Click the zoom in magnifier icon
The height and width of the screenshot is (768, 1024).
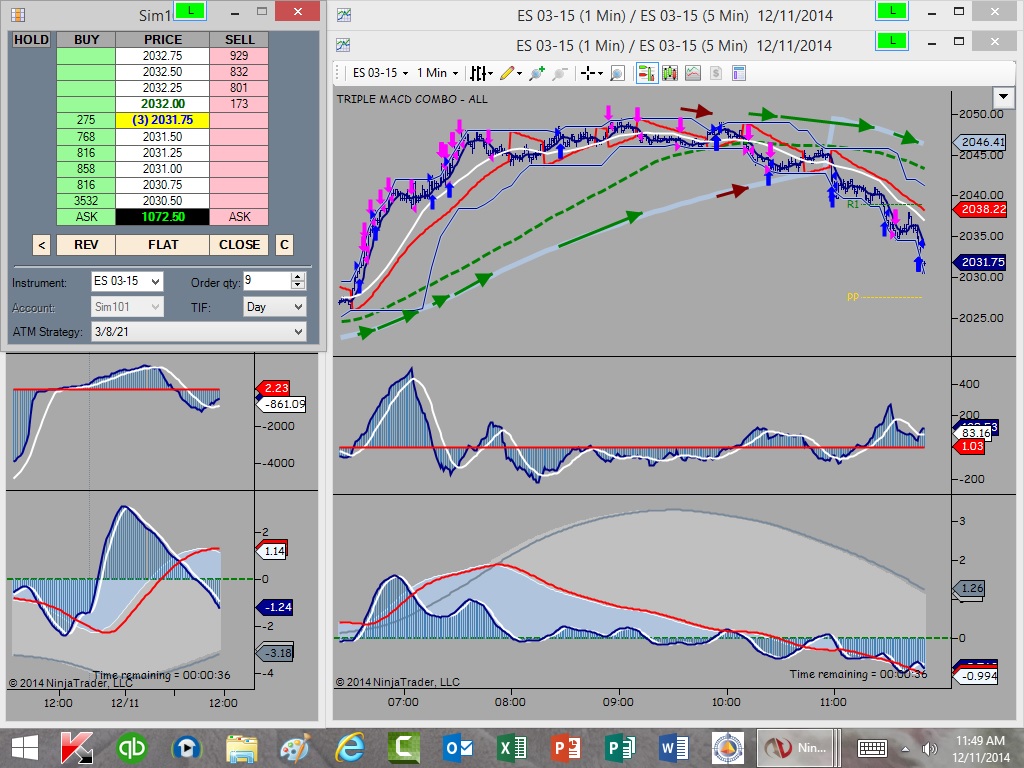coord(537,73)
